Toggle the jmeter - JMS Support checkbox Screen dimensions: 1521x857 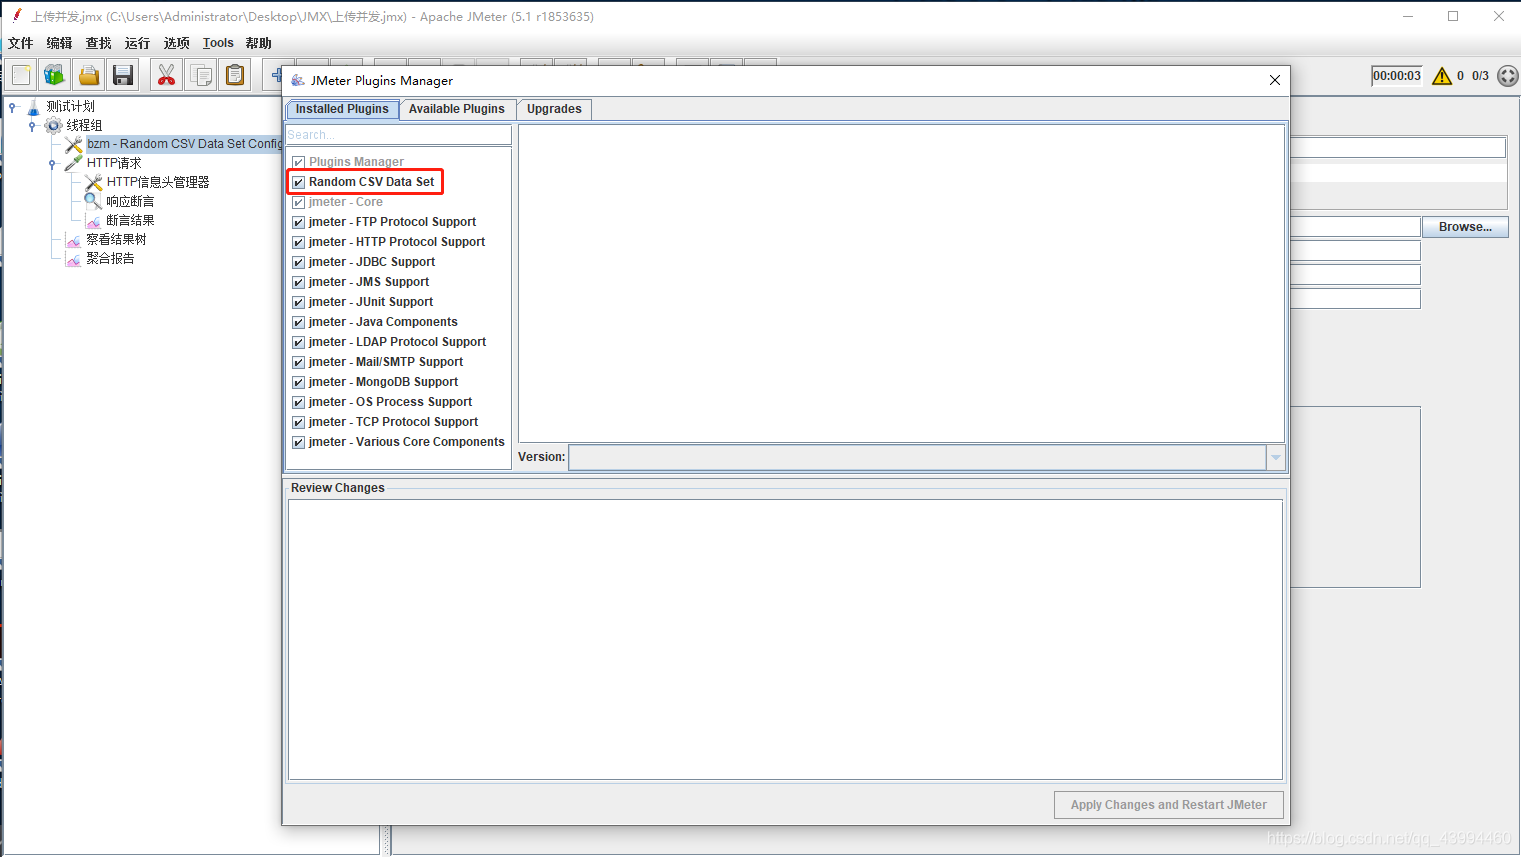click(299, 282)
